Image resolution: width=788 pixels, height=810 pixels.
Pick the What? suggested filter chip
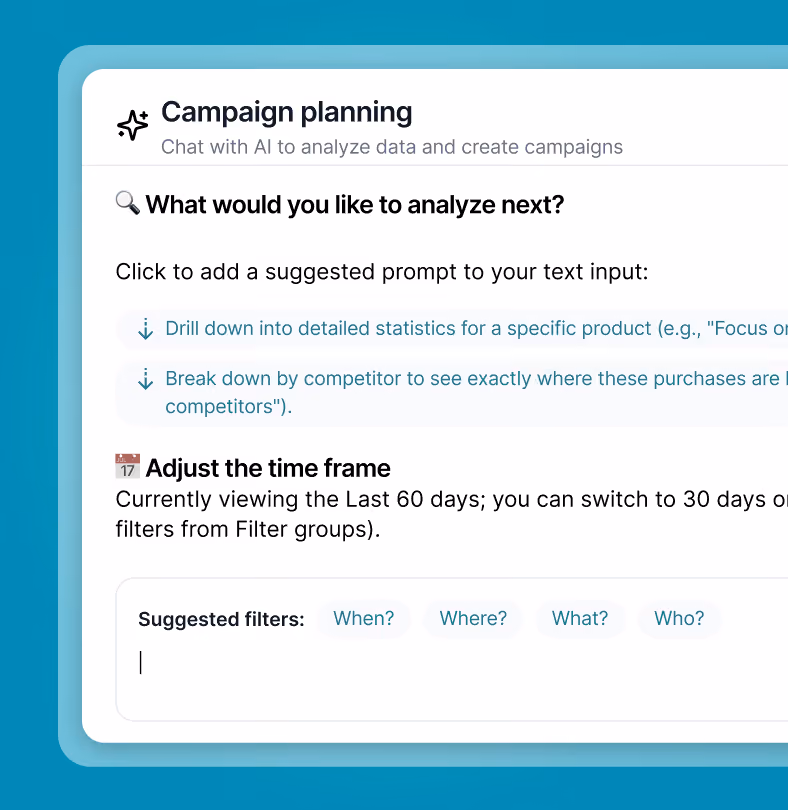[x=580, y=618]
